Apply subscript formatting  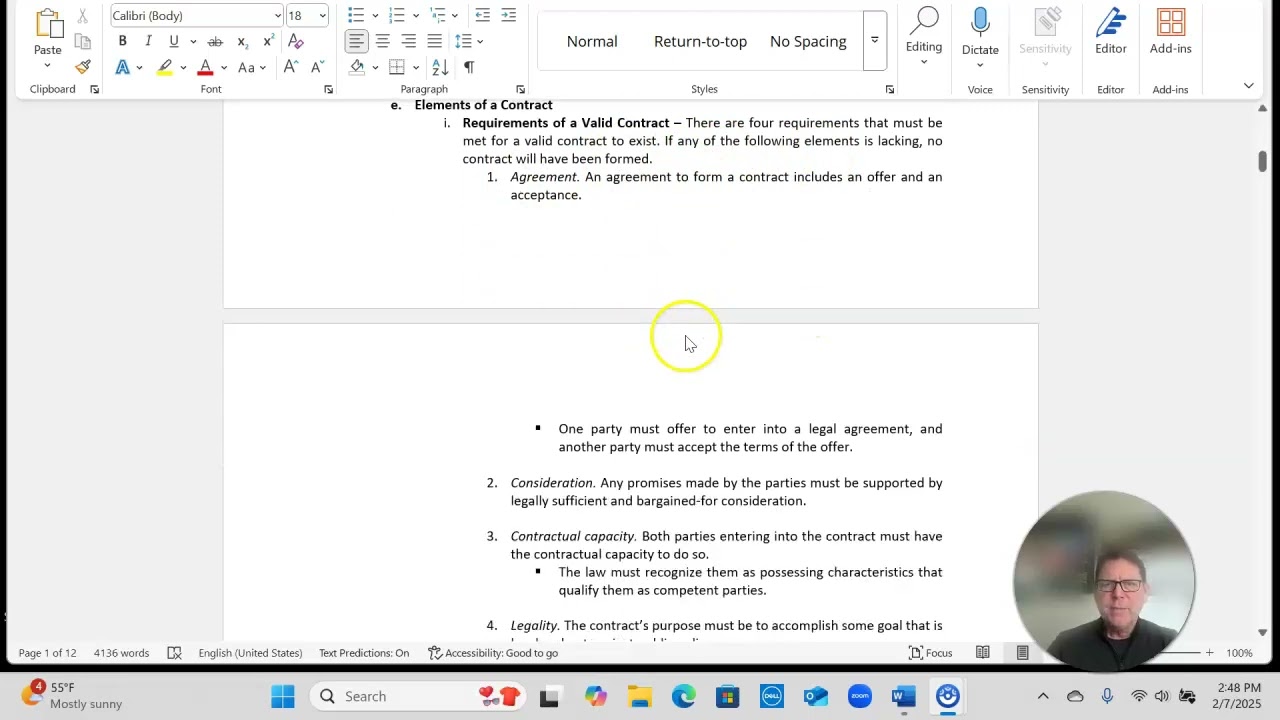click(x=242, y=41)
